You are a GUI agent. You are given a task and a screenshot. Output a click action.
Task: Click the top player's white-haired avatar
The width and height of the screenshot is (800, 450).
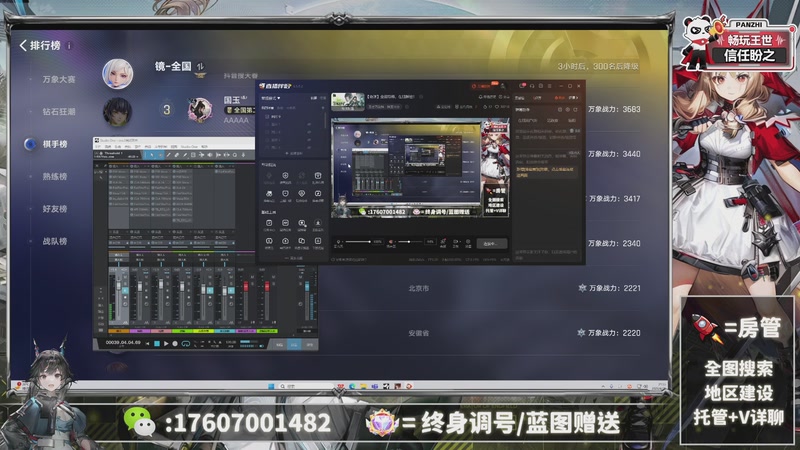(118, 71)
